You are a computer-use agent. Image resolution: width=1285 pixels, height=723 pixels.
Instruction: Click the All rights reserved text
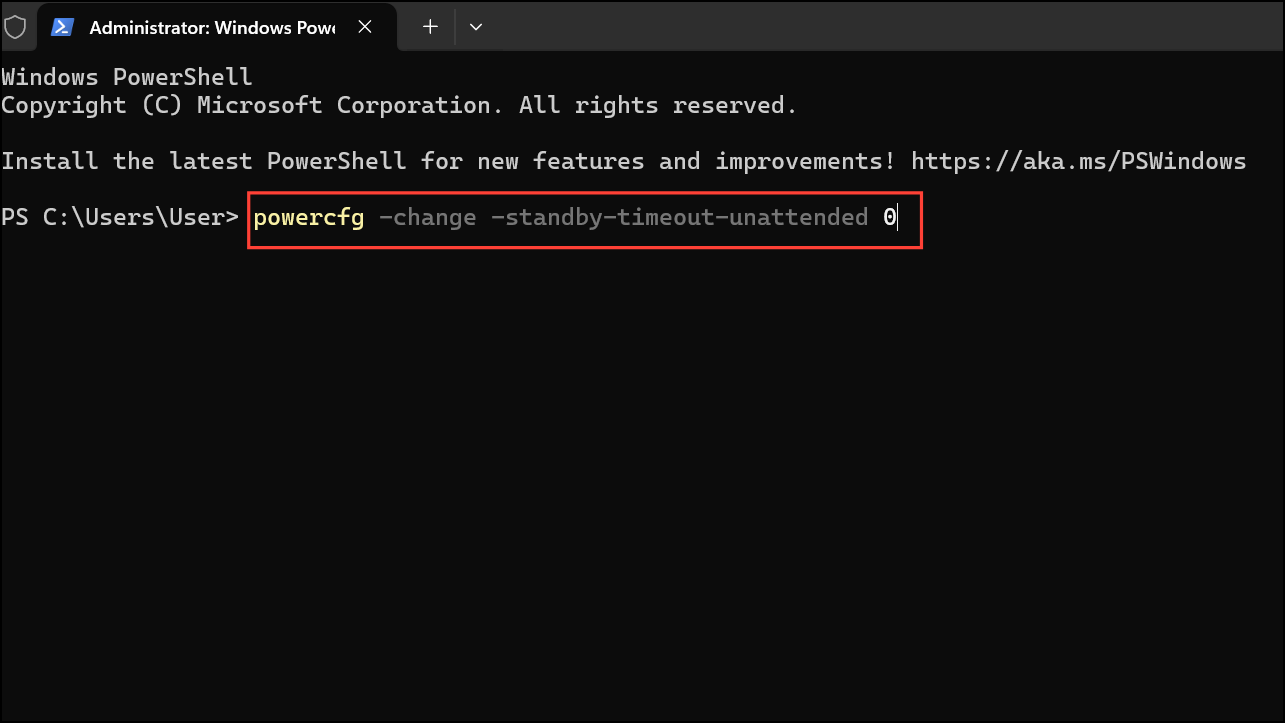(x=660, y=104)
